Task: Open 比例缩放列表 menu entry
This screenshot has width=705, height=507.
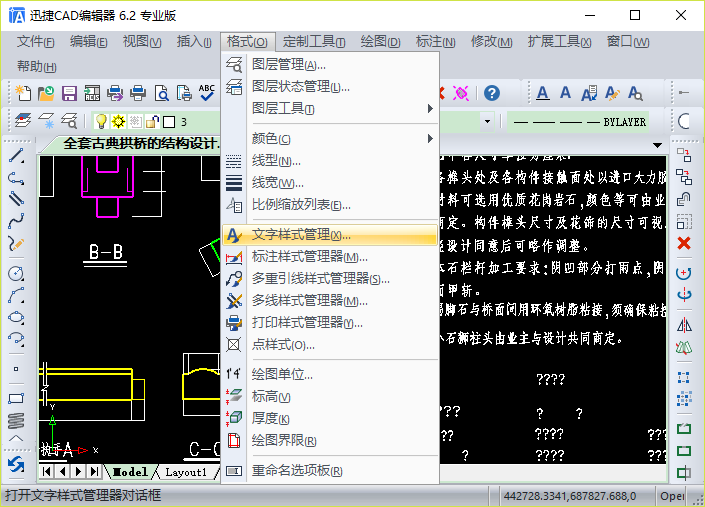Action: [x=330, y=205]
